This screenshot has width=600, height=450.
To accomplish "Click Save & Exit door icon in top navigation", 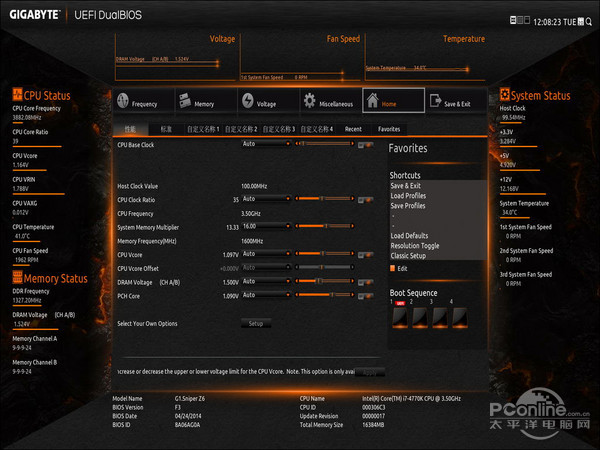I will click(x=435, y=101).
